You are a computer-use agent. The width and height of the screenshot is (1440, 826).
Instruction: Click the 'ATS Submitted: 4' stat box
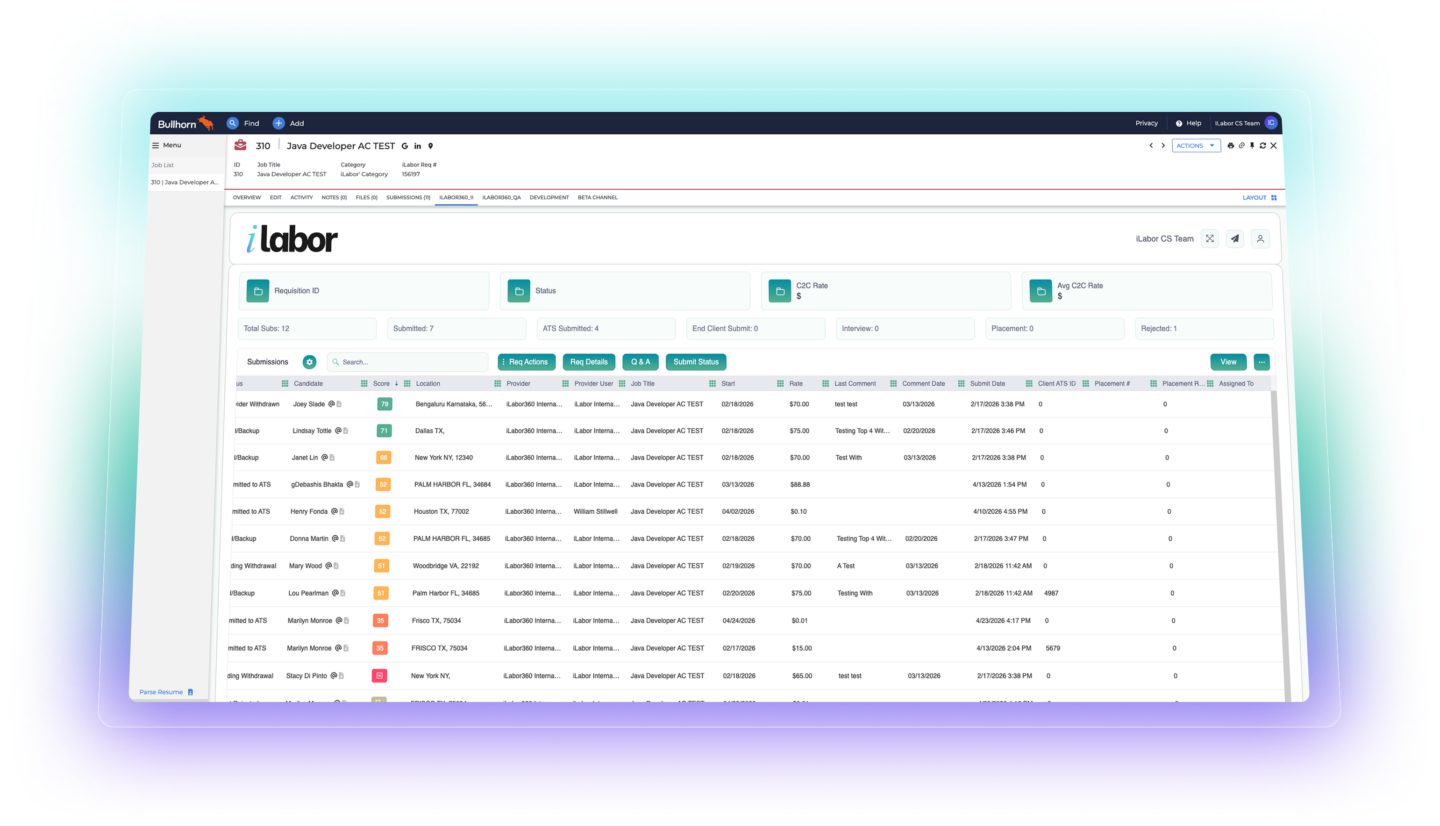tap(606, 328)
